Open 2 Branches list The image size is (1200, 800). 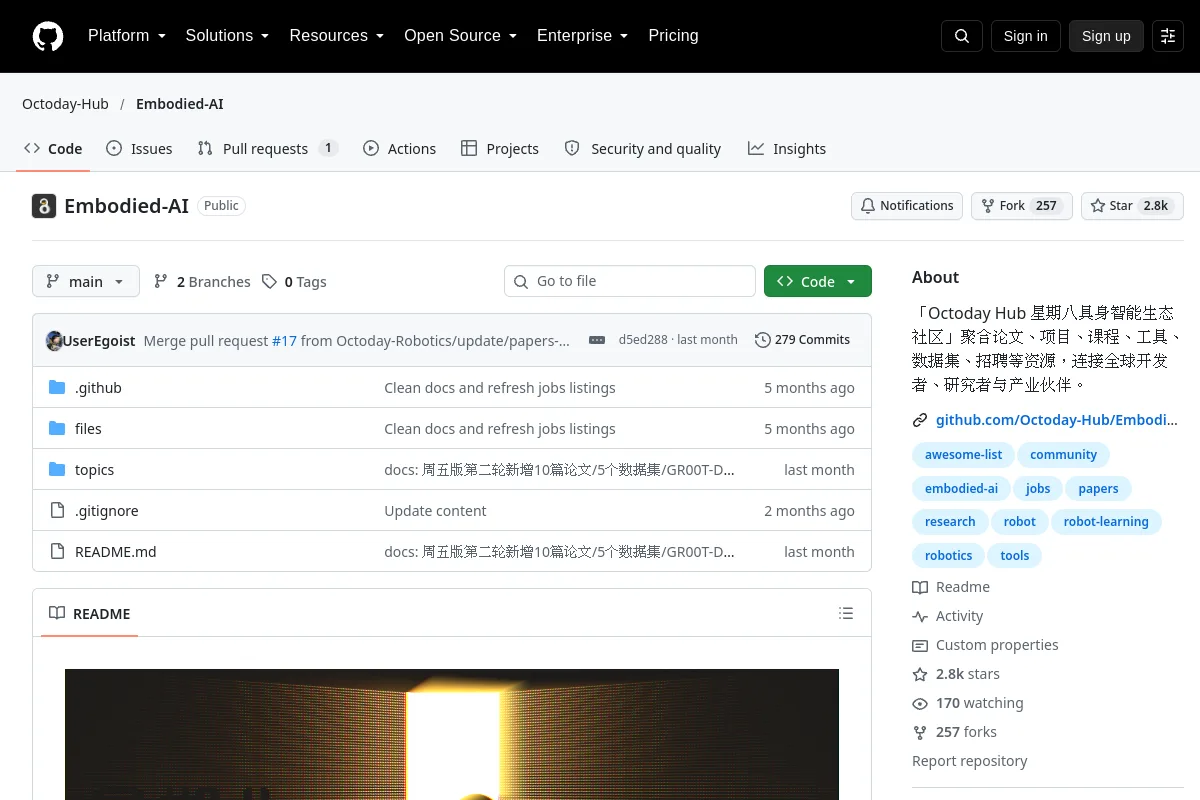coord(202,282)
